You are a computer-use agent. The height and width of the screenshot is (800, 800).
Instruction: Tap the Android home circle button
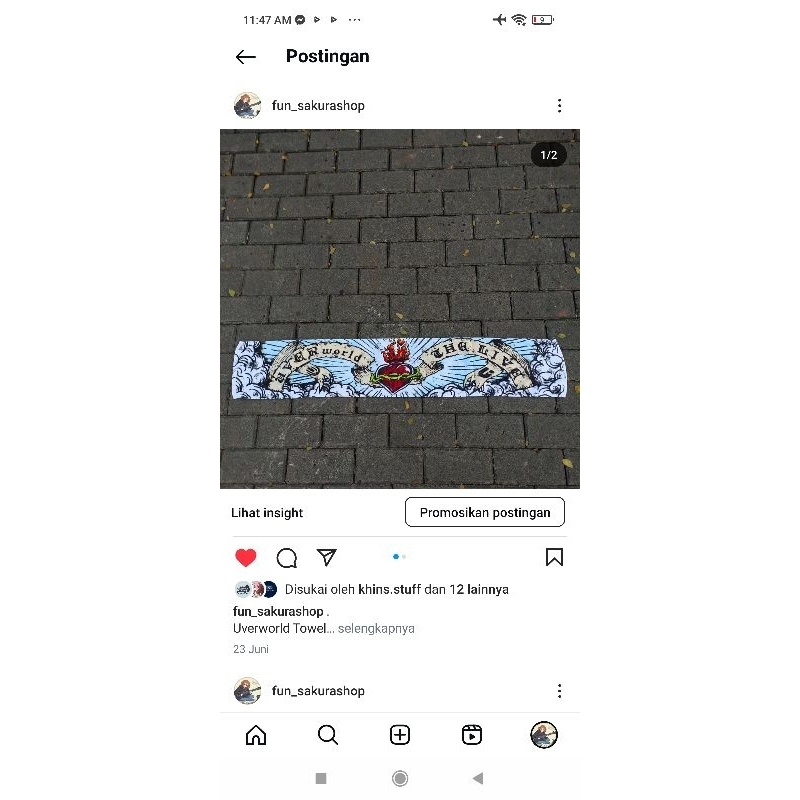(400, 779)
